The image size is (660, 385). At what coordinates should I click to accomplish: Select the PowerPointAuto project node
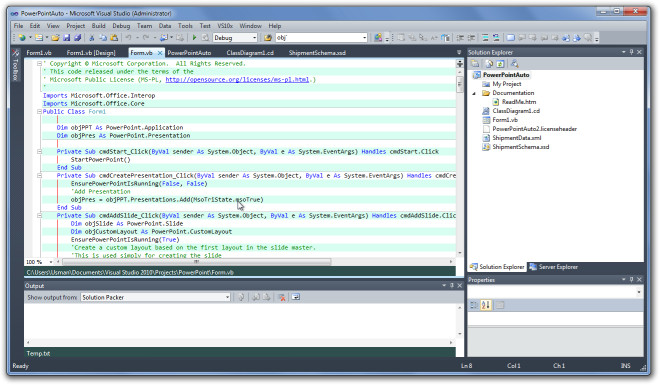pyautogui.click(x=506, y=75)
